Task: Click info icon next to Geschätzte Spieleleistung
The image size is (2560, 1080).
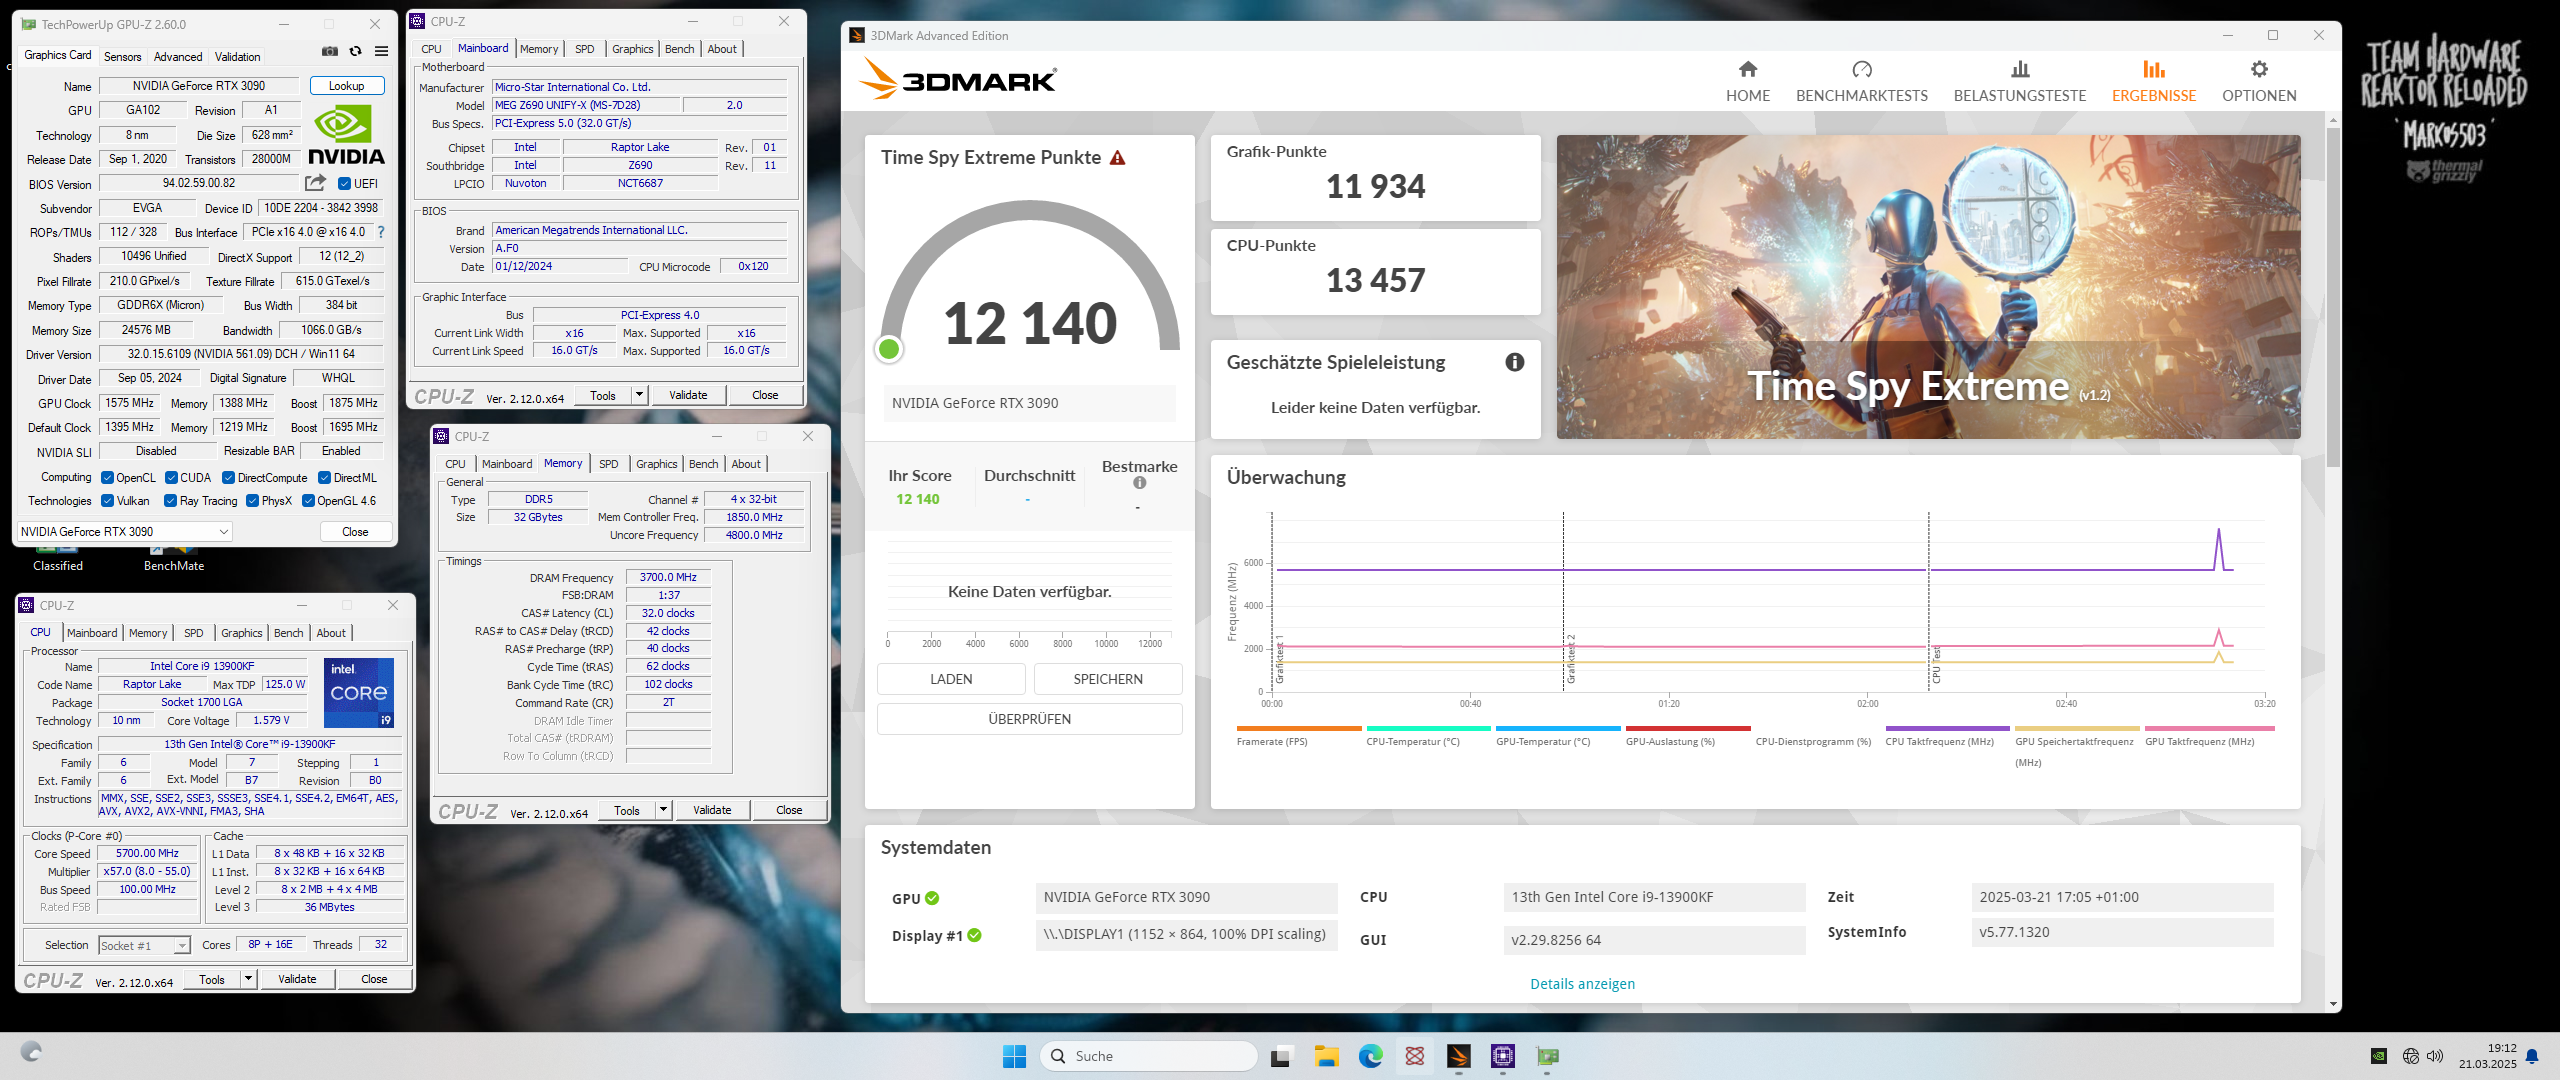Action: click(x=1515, y=362)
